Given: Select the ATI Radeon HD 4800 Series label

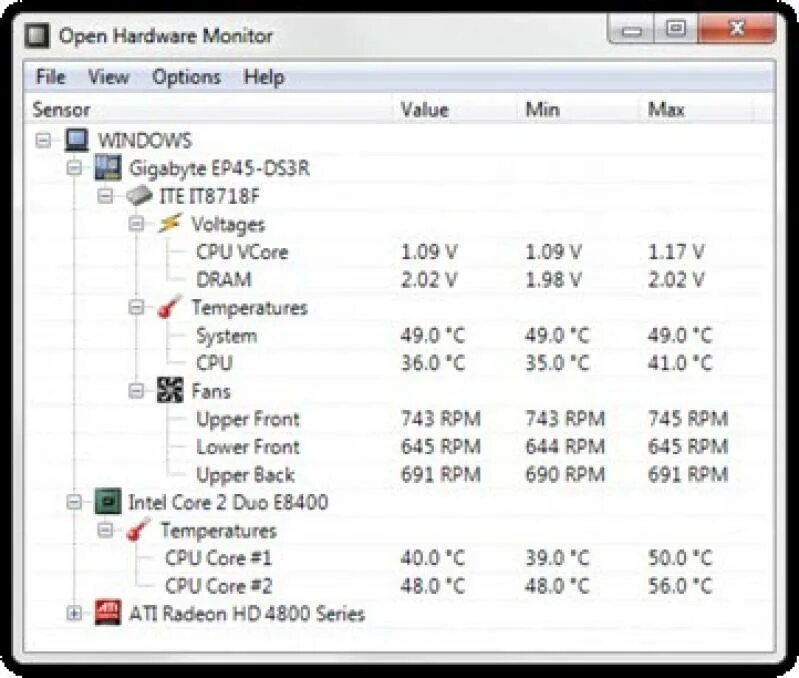Looking at the screenshot, I should point(247,613).
